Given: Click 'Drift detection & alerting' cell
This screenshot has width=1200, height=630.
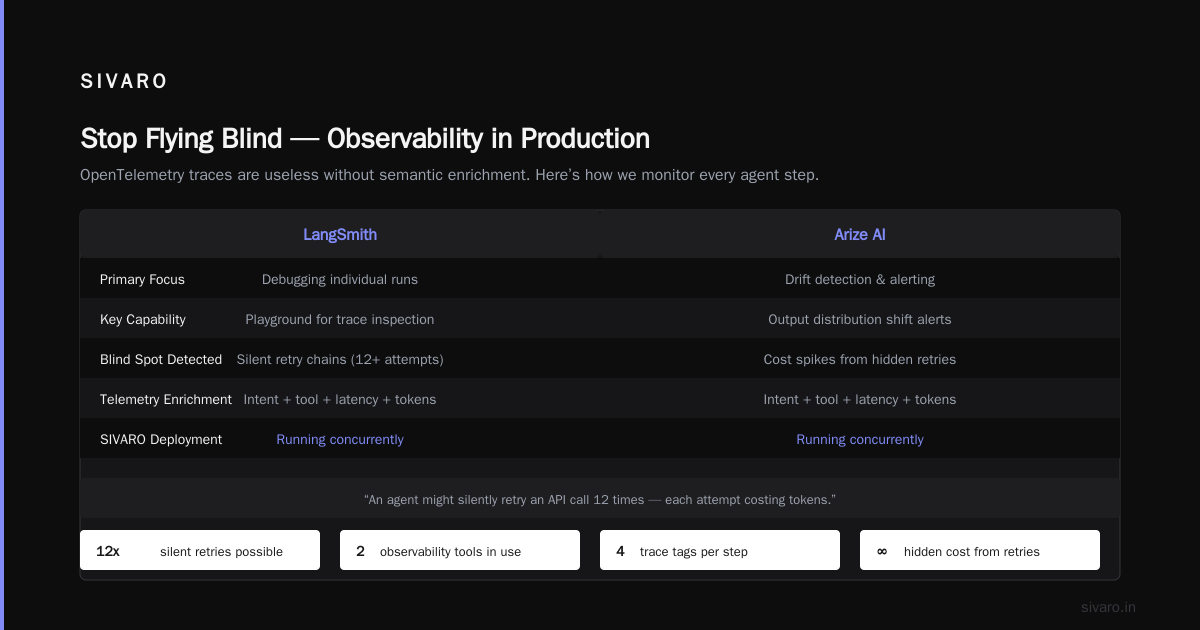Looking at the screenshot, I should click(860, 280).
